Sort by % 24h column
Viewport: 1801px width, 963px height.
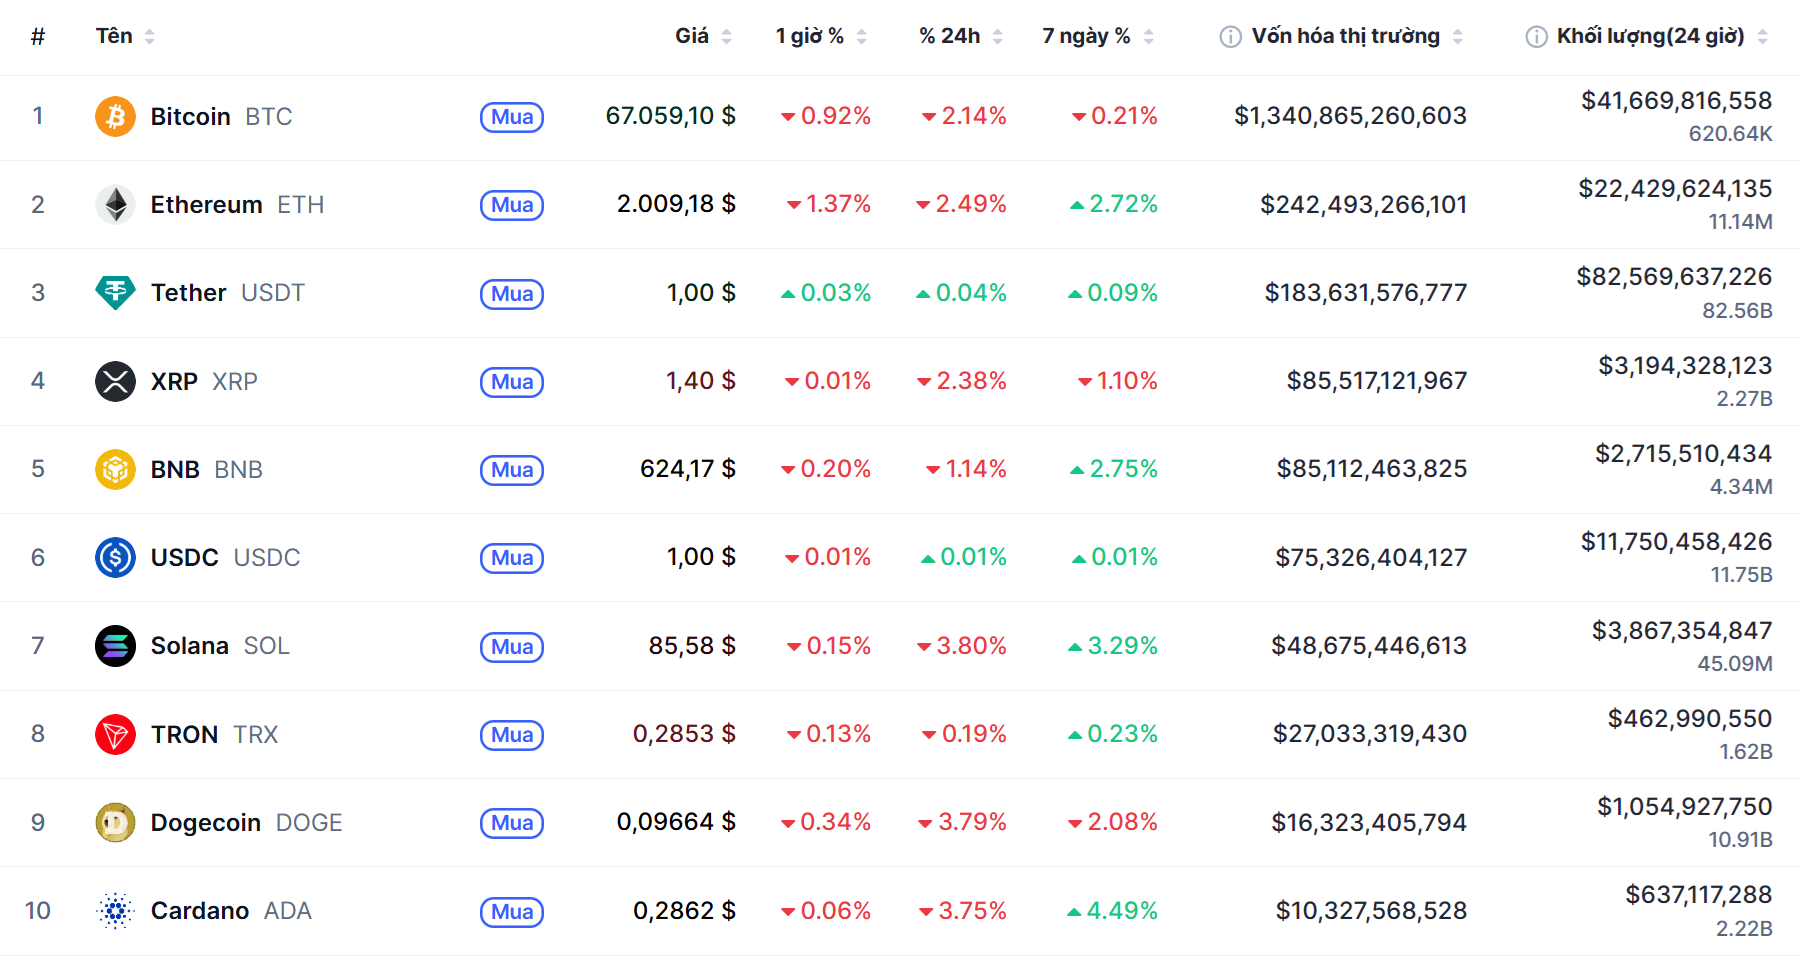961,36
